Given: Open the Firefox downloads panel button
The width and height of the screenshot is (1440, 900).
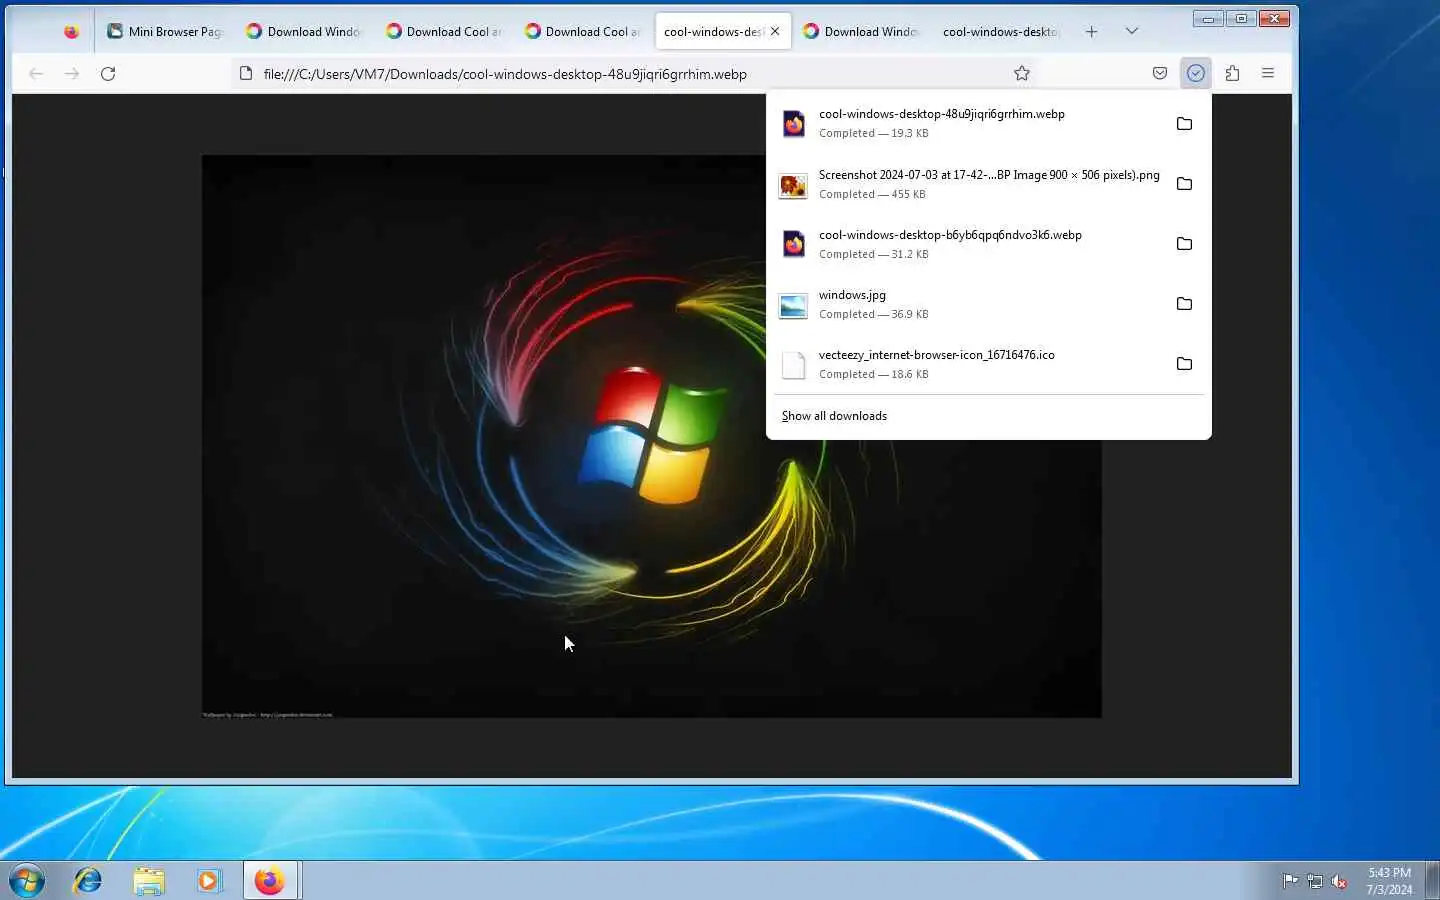Looking at the screenshot, I should click(1195, 73).
